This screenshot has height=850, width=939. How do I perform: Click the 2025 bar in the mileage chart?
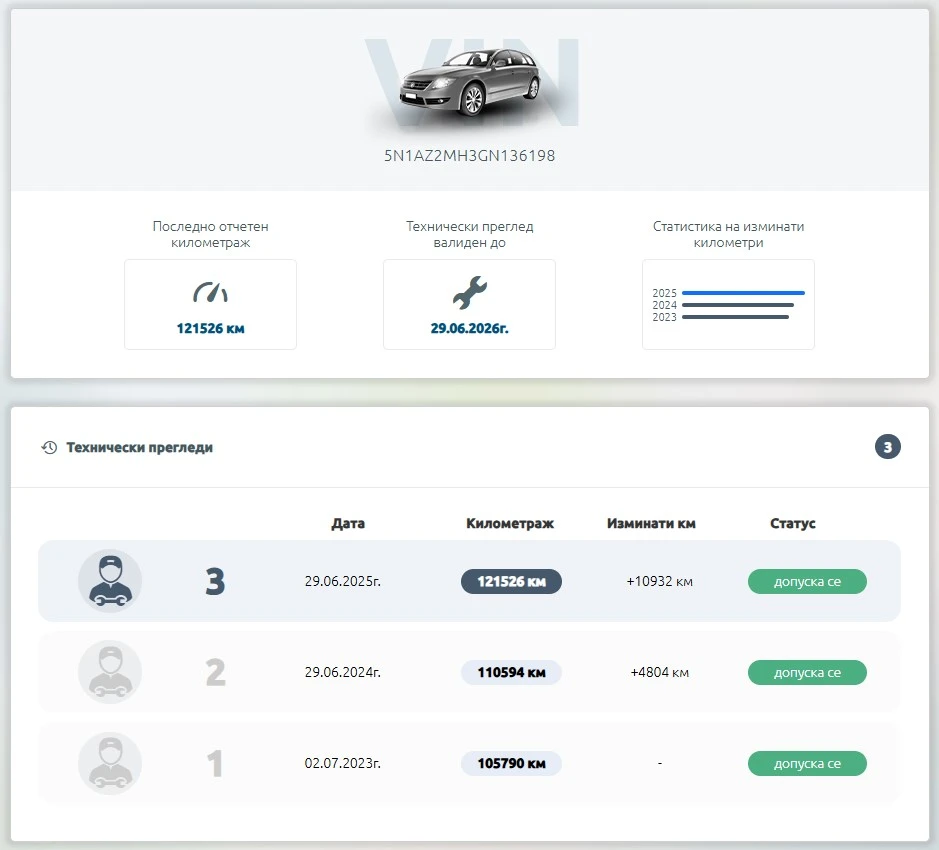745,293
